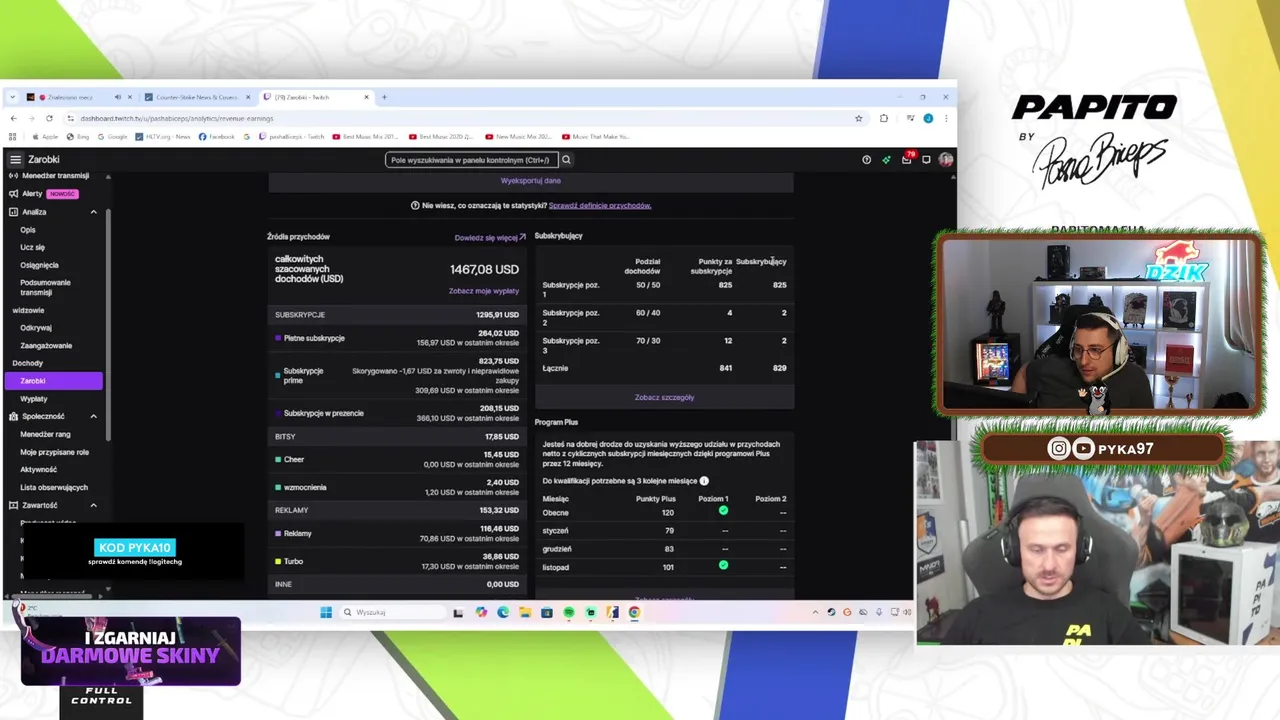Screen dimensions: 1280x720
Task: Click Zobacz moje wypłaty link
Action: [x=484, y=291]
